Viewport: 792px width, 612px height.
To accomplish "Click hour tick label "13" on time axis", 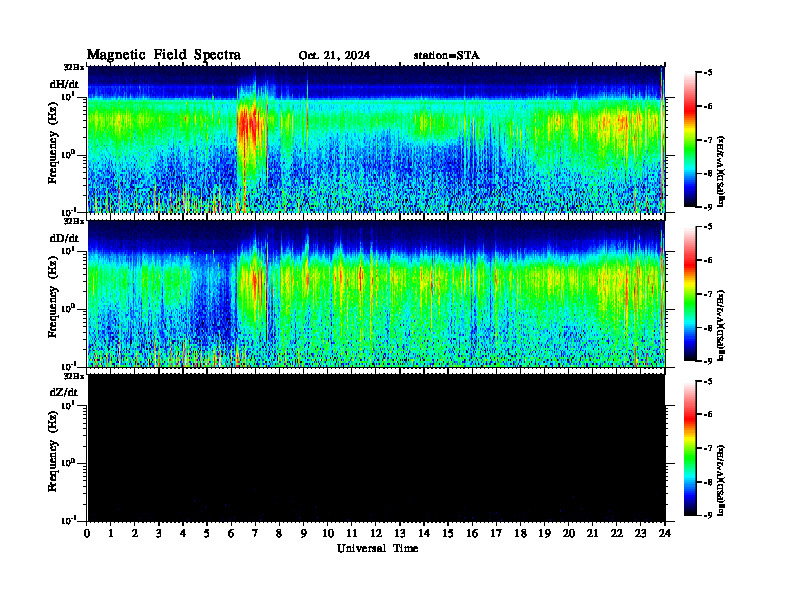I will tap(400, 533).
